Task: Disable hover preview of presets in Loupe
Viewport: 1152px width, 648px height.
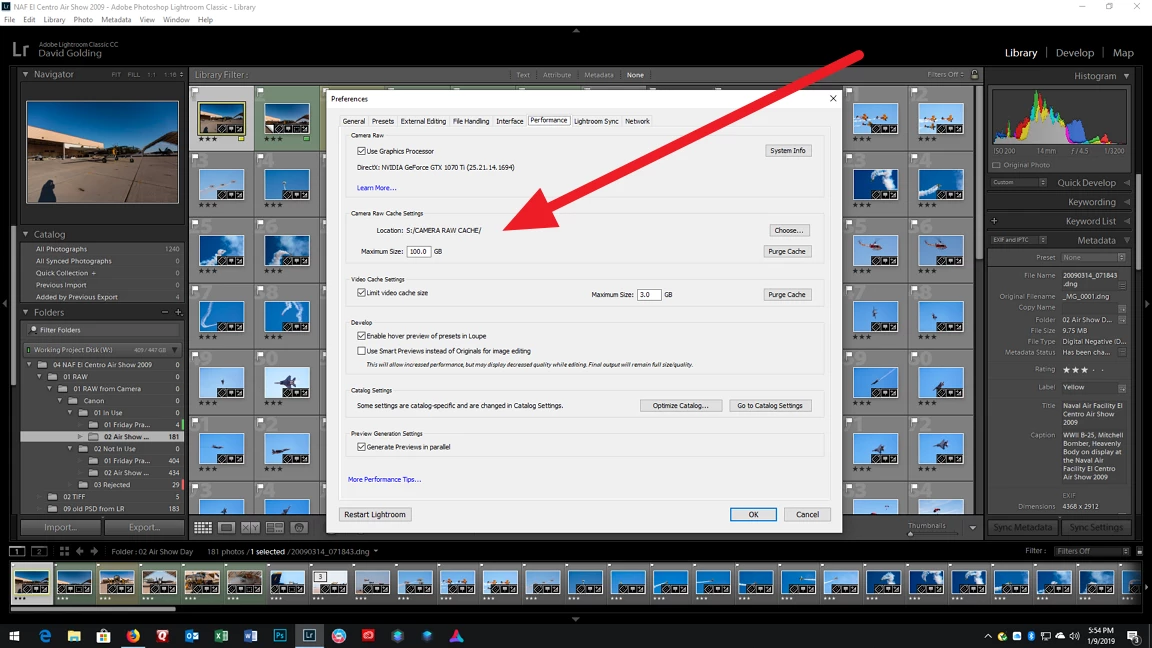Action: 361,336
